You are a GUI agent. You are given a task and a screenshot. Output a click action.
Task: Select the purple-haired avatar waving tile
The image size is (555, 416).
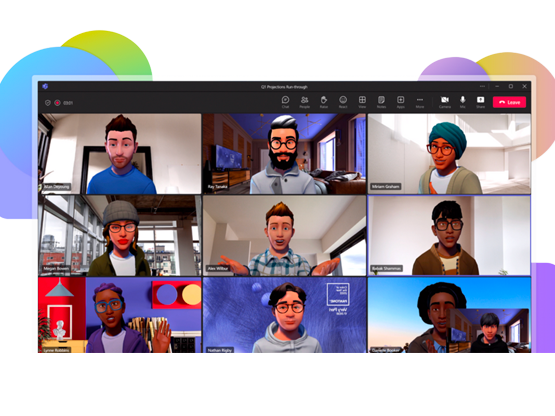pos(120,315)
